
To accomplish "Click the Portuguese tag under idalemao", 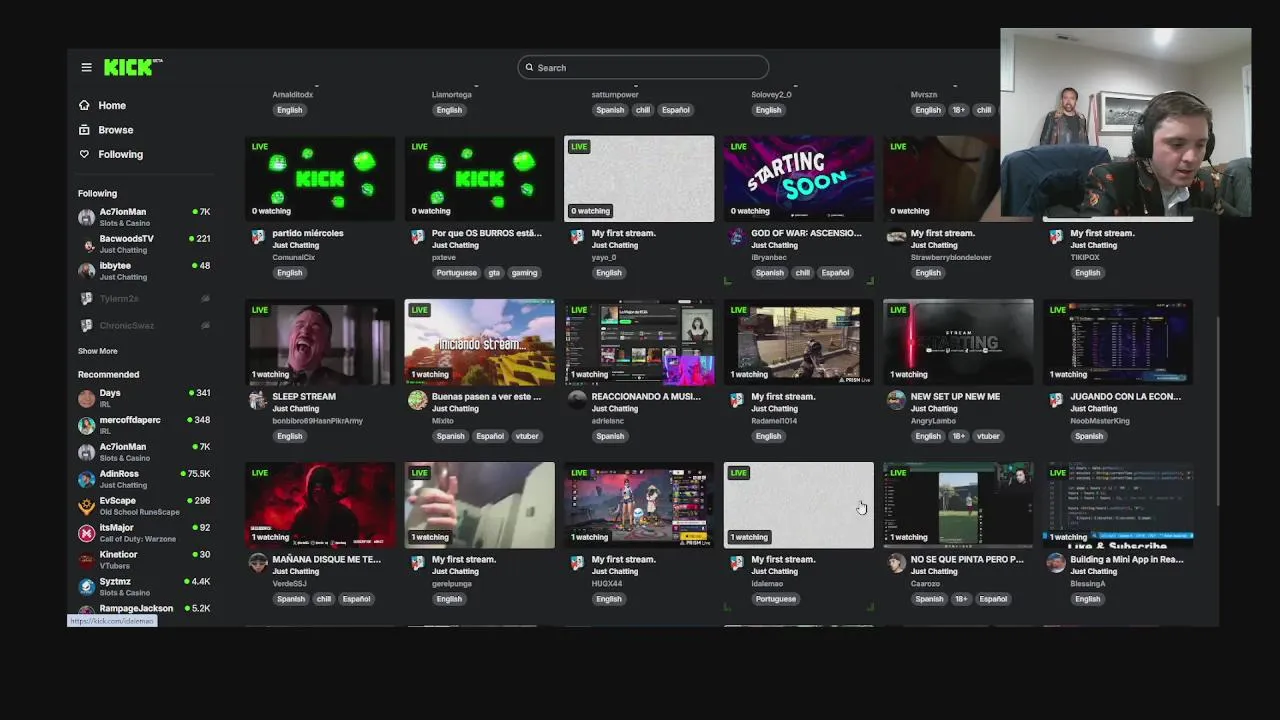I will (x=776, y=599).
